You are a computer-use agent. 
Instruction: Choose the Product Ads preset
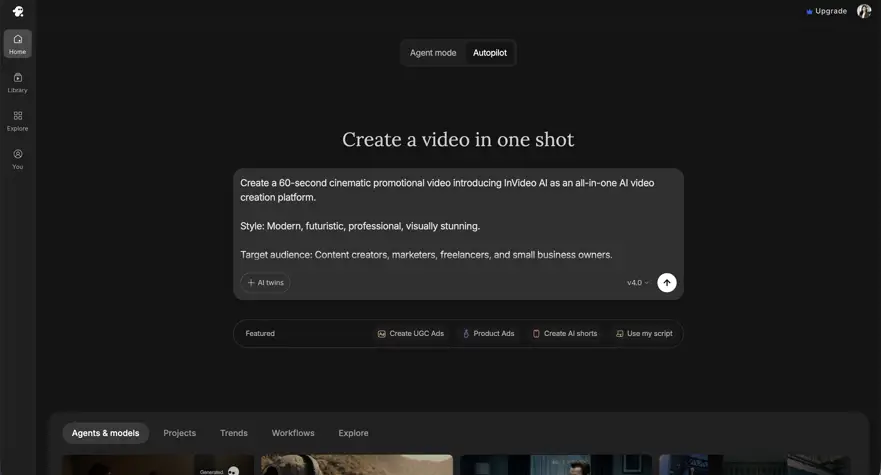488,333
